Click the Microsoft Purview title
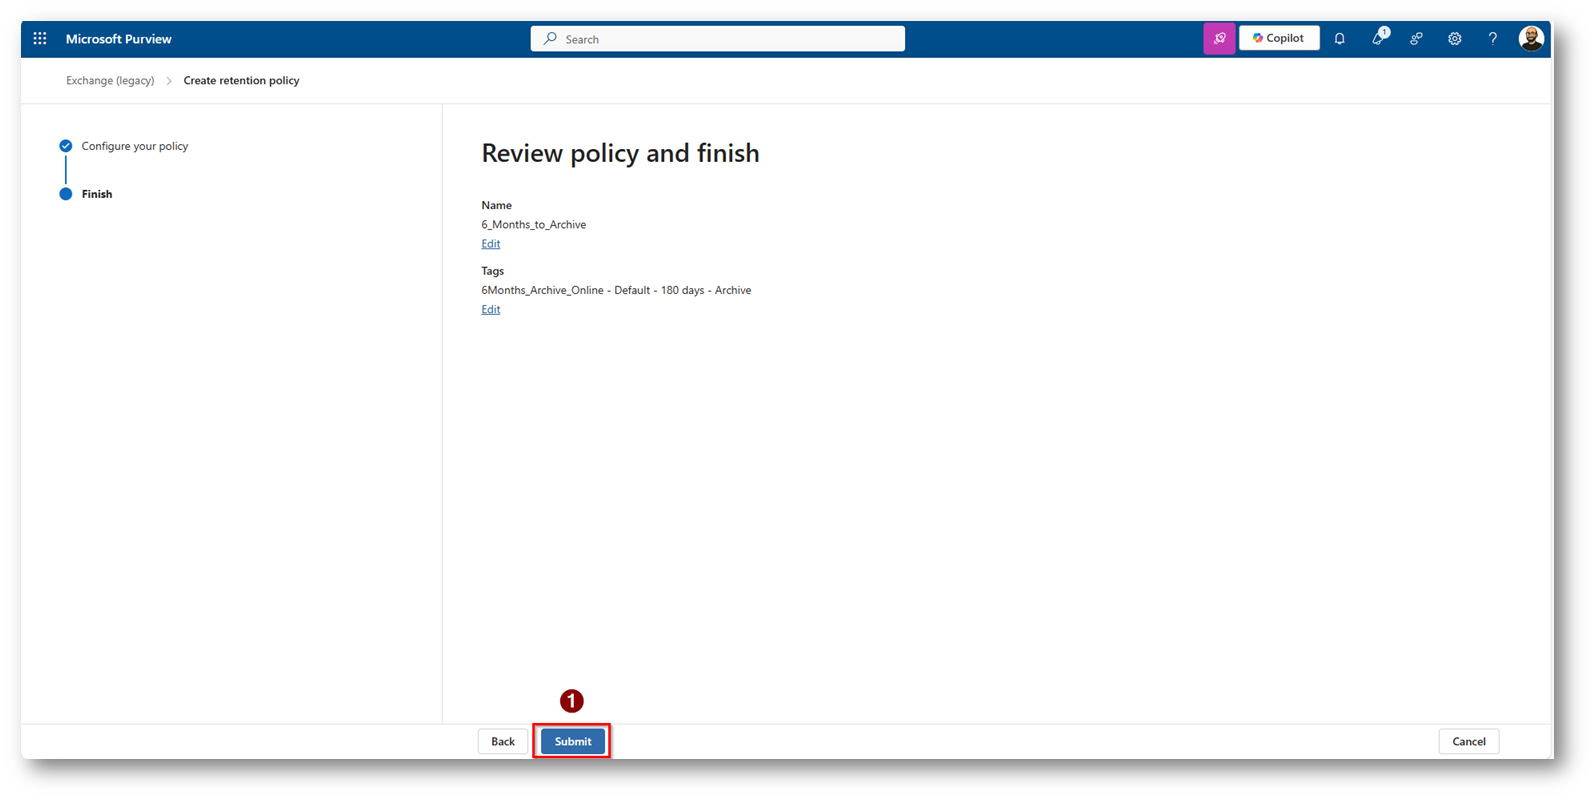 (118, 39)
